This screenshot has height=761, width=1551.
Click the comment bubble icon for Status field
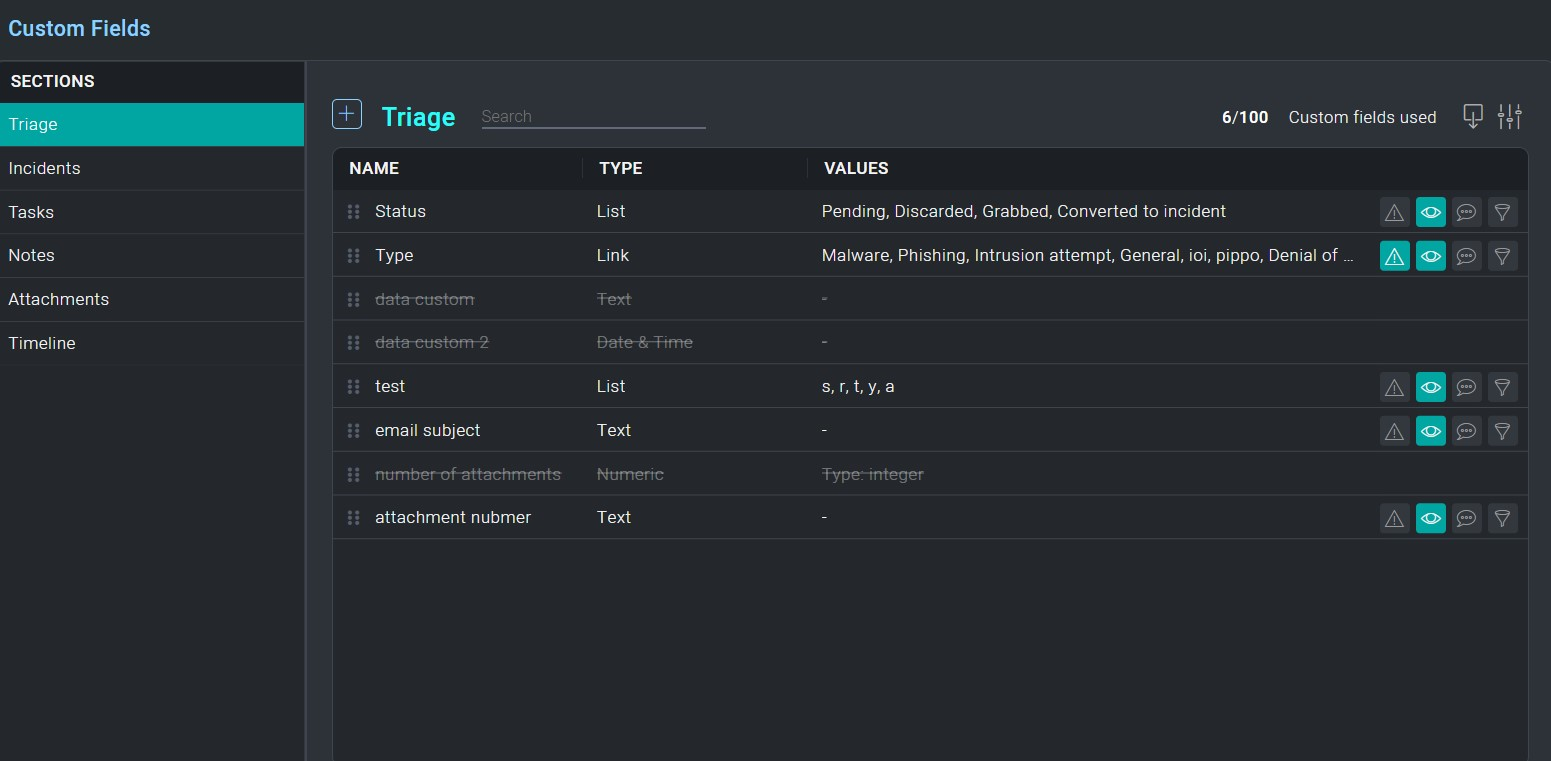pyautogui.click(x=1466, y=211)
